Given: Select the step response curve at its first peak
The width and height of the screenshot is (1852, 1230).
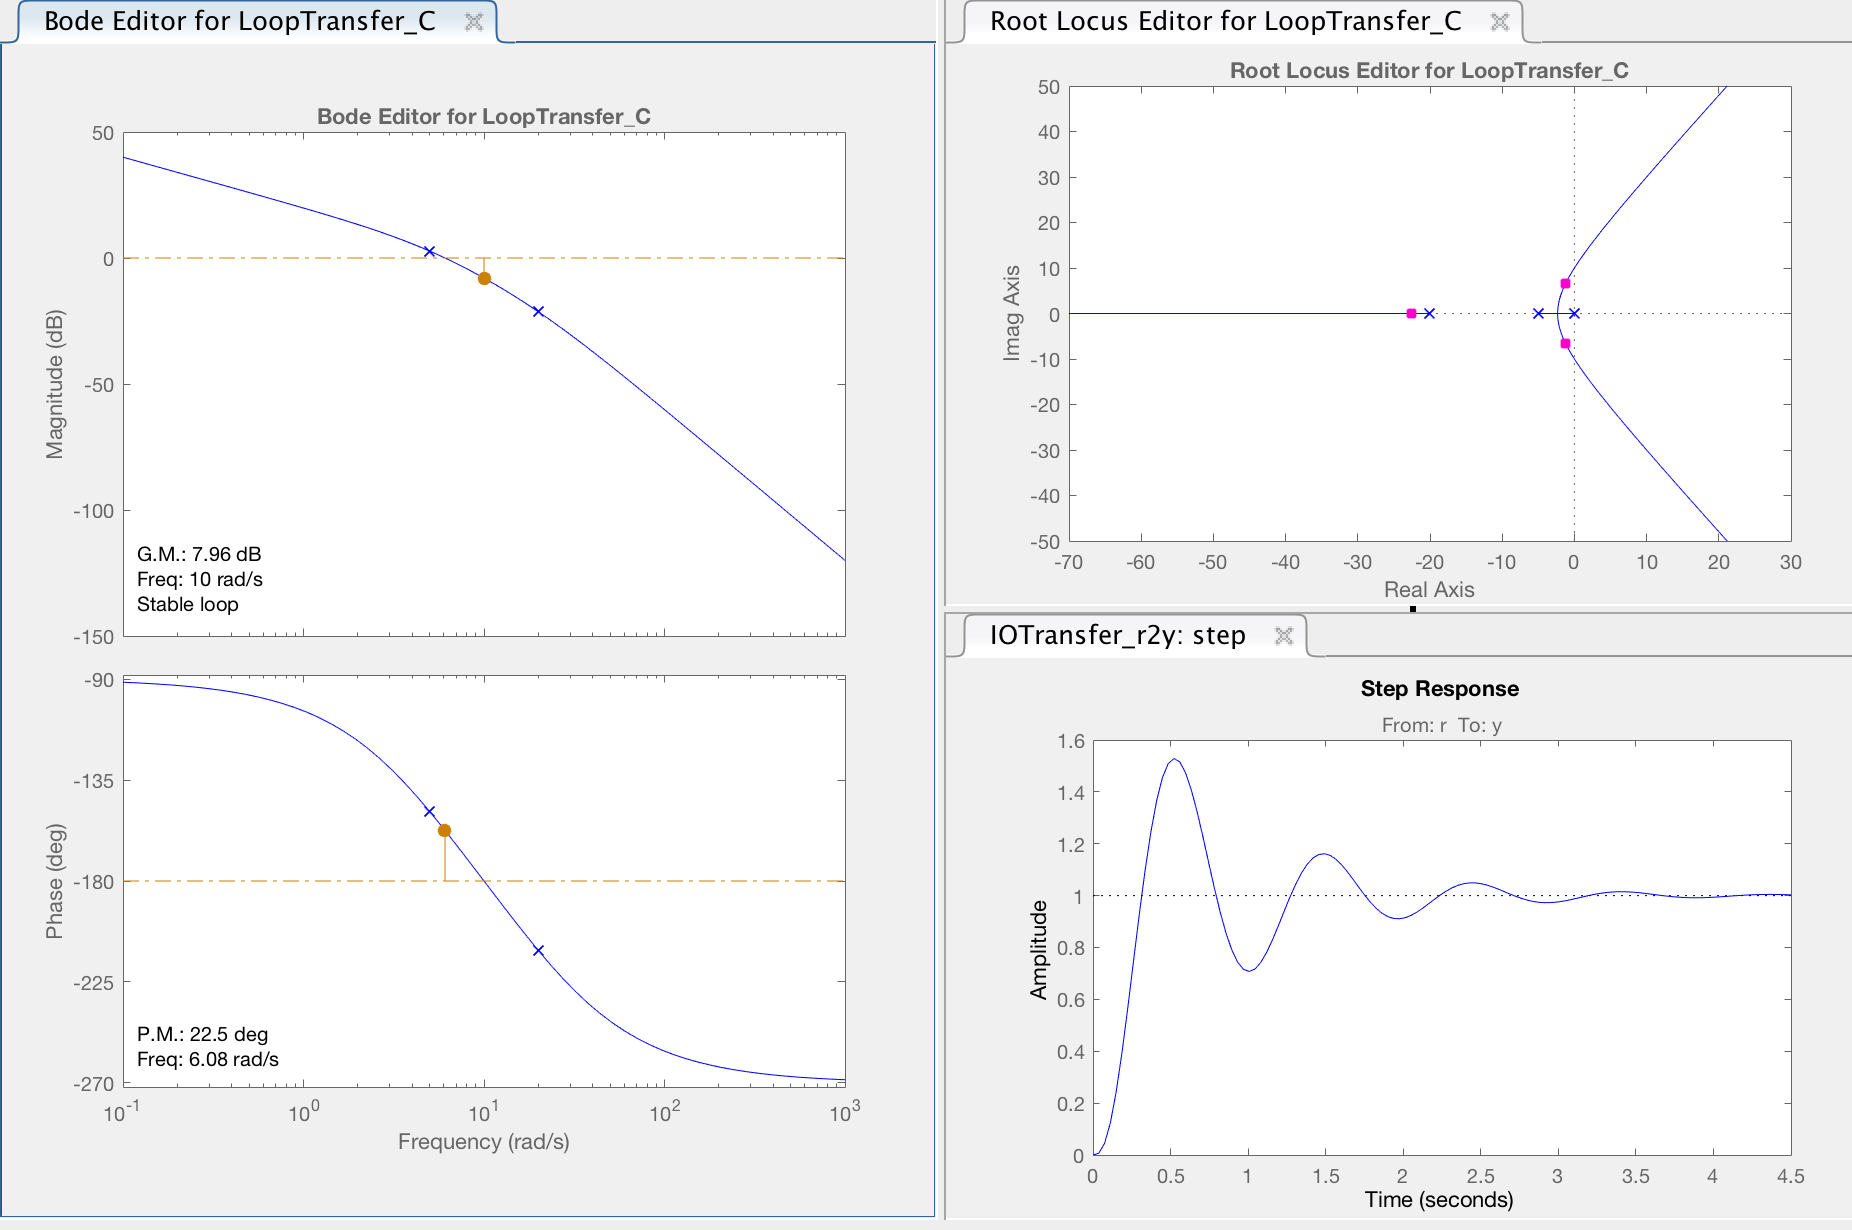Looking at the screenshot, I should 1176,760.
